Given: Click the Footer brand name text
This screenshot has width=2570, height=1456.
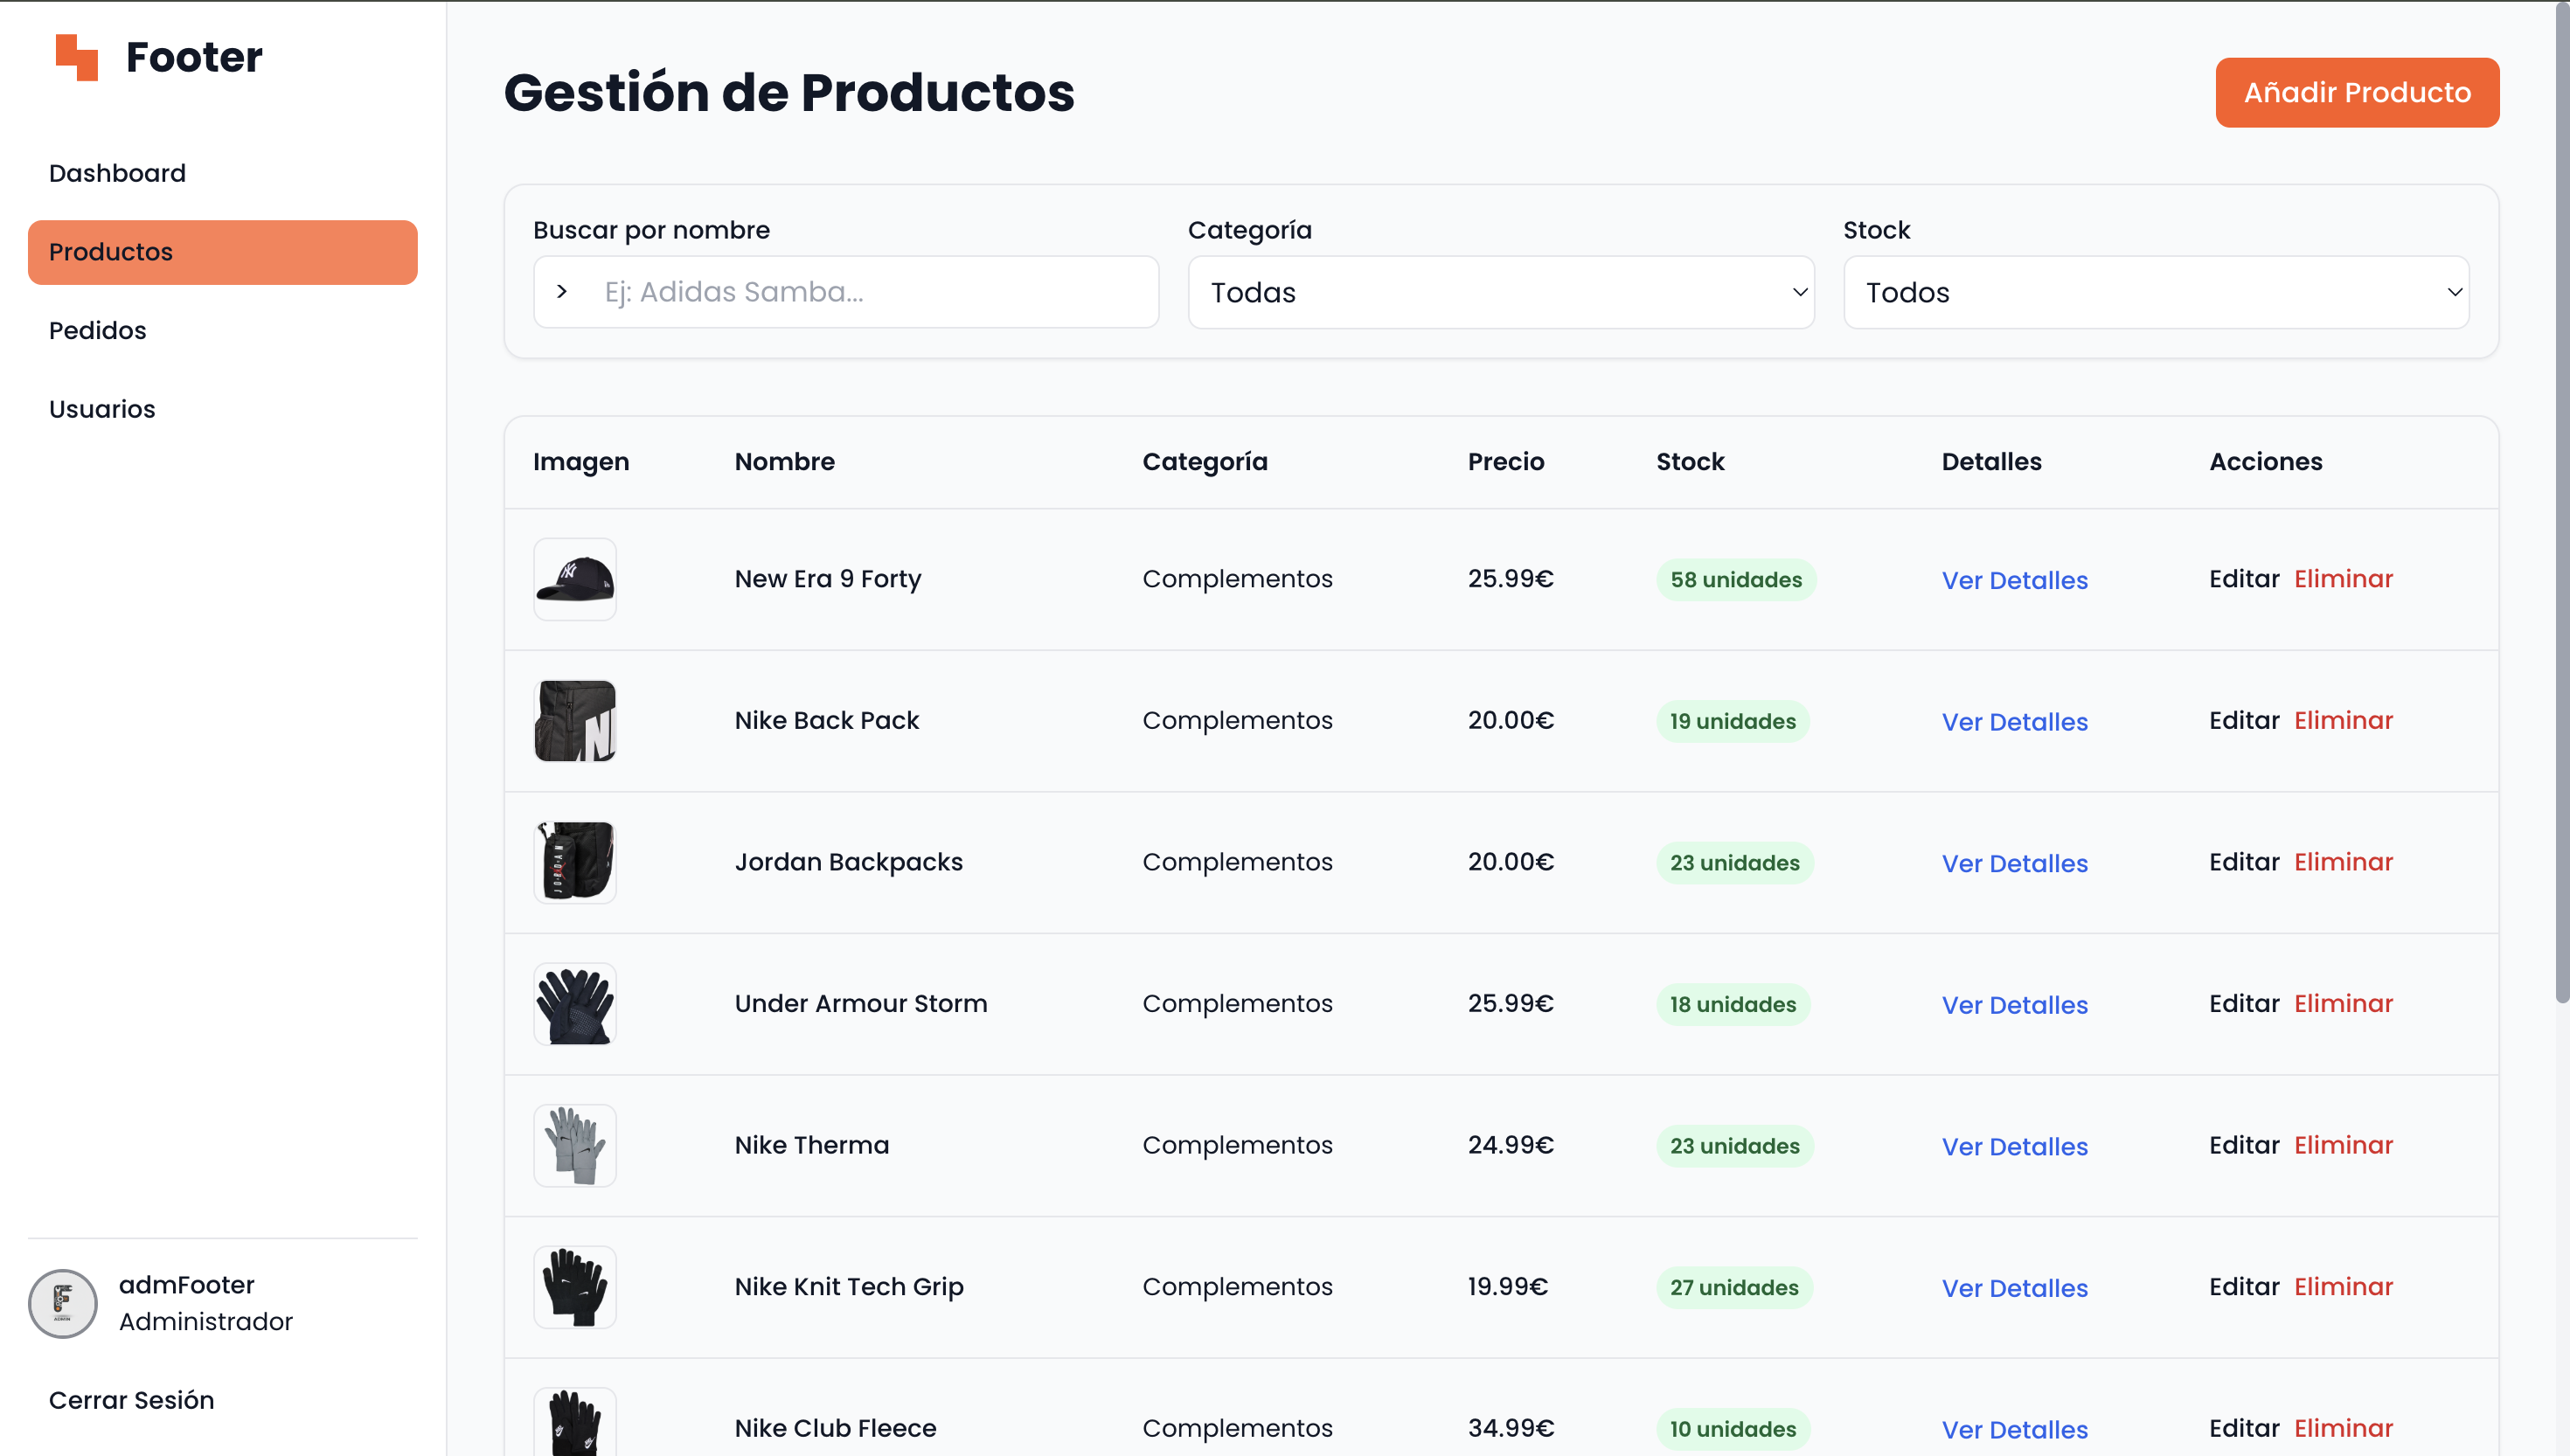Looking at the screenshot, I should tap(194, 57).
